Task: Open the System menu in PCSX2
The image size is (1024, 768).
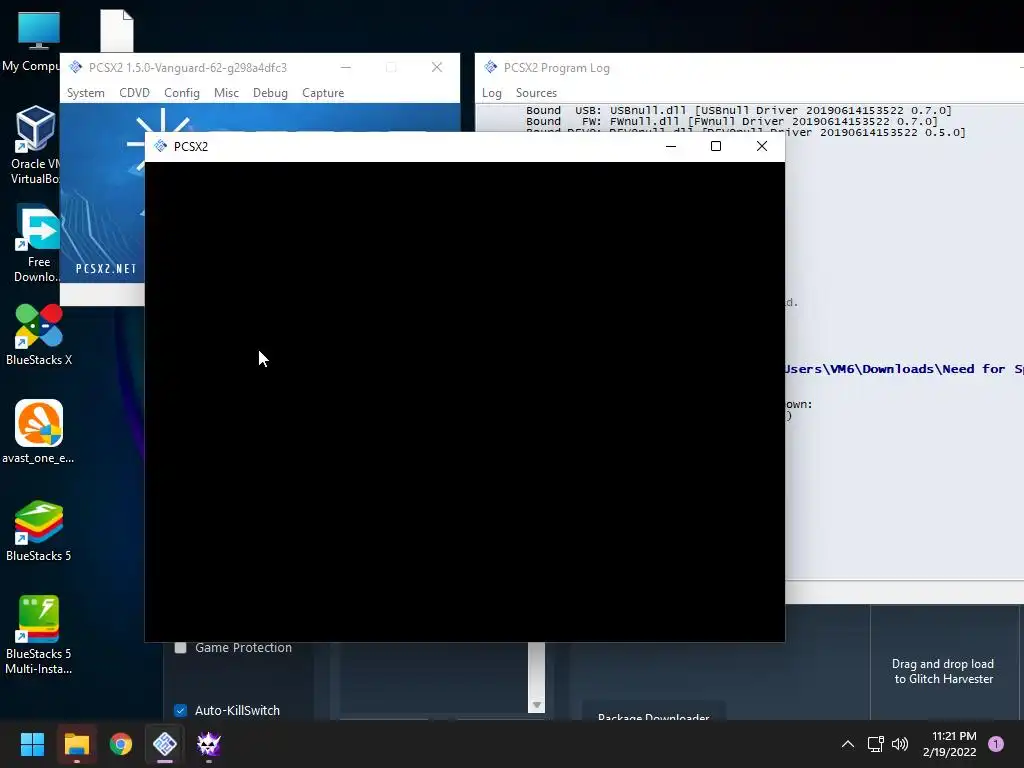Action: point(86,93)
